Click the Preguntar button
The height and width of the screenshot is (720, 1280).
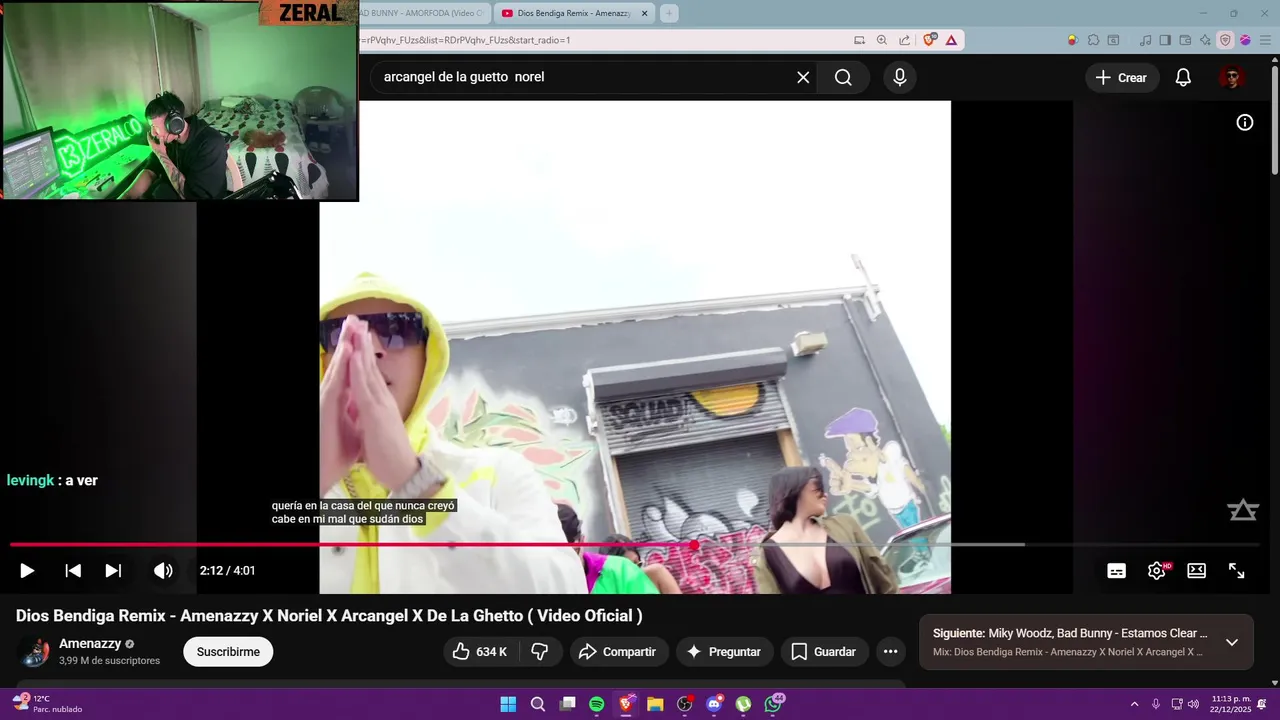[724, 652]
